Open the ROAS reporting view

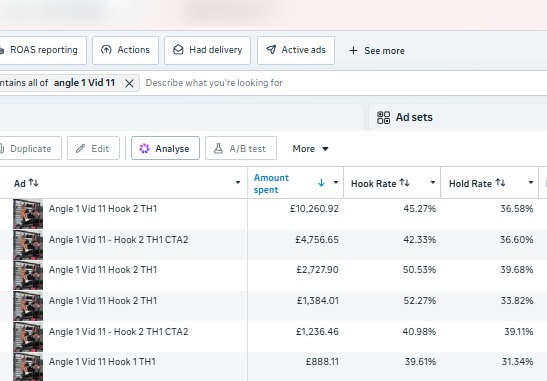[42, 50]
